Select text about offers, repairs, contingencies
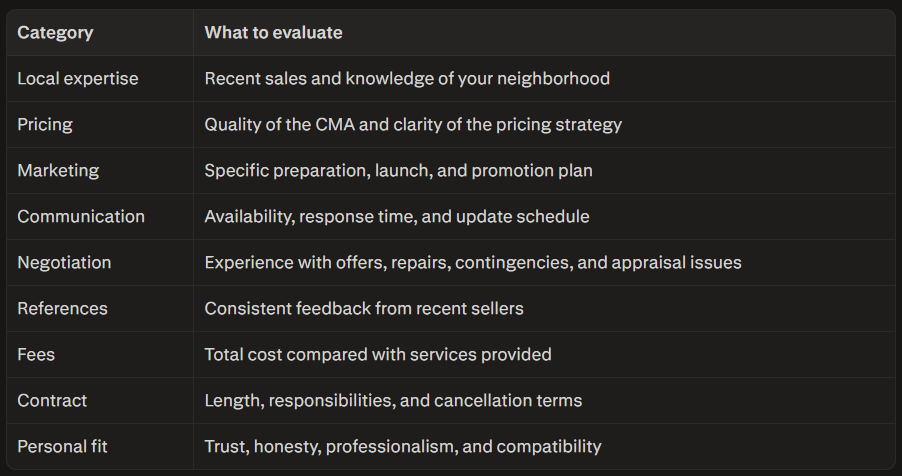The height and width of the screenshot is (476, 902). pyautogui.click(x=473, y=263)
